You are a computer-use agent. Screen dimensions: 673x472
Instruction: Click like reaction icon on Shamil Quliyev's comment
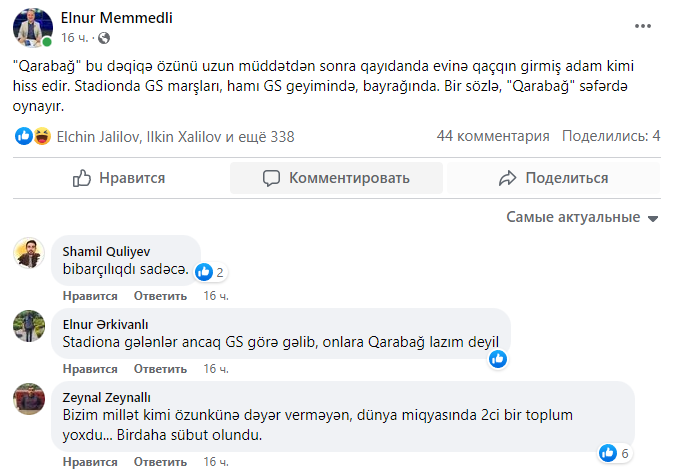click(204, 271)
